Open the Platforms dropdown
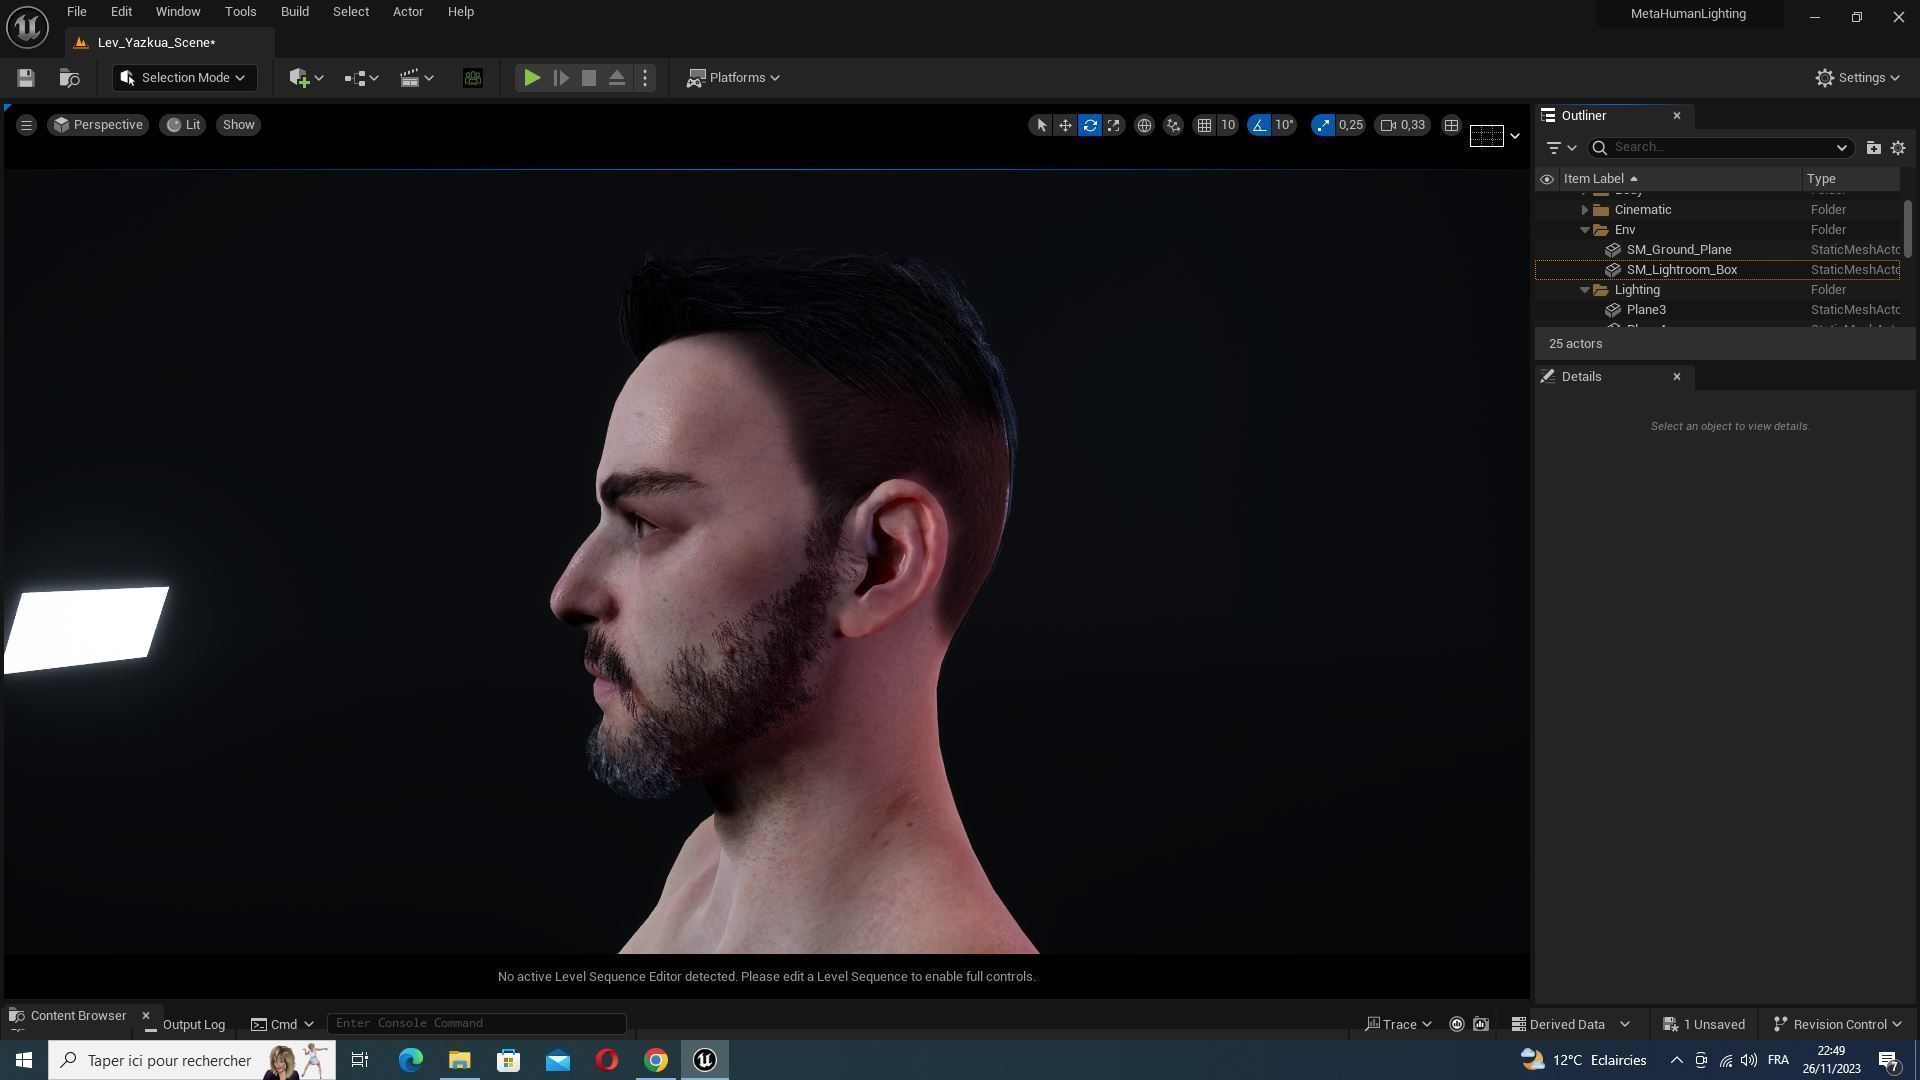This screenshot has width=1920, height=1080. coord(733,78)
